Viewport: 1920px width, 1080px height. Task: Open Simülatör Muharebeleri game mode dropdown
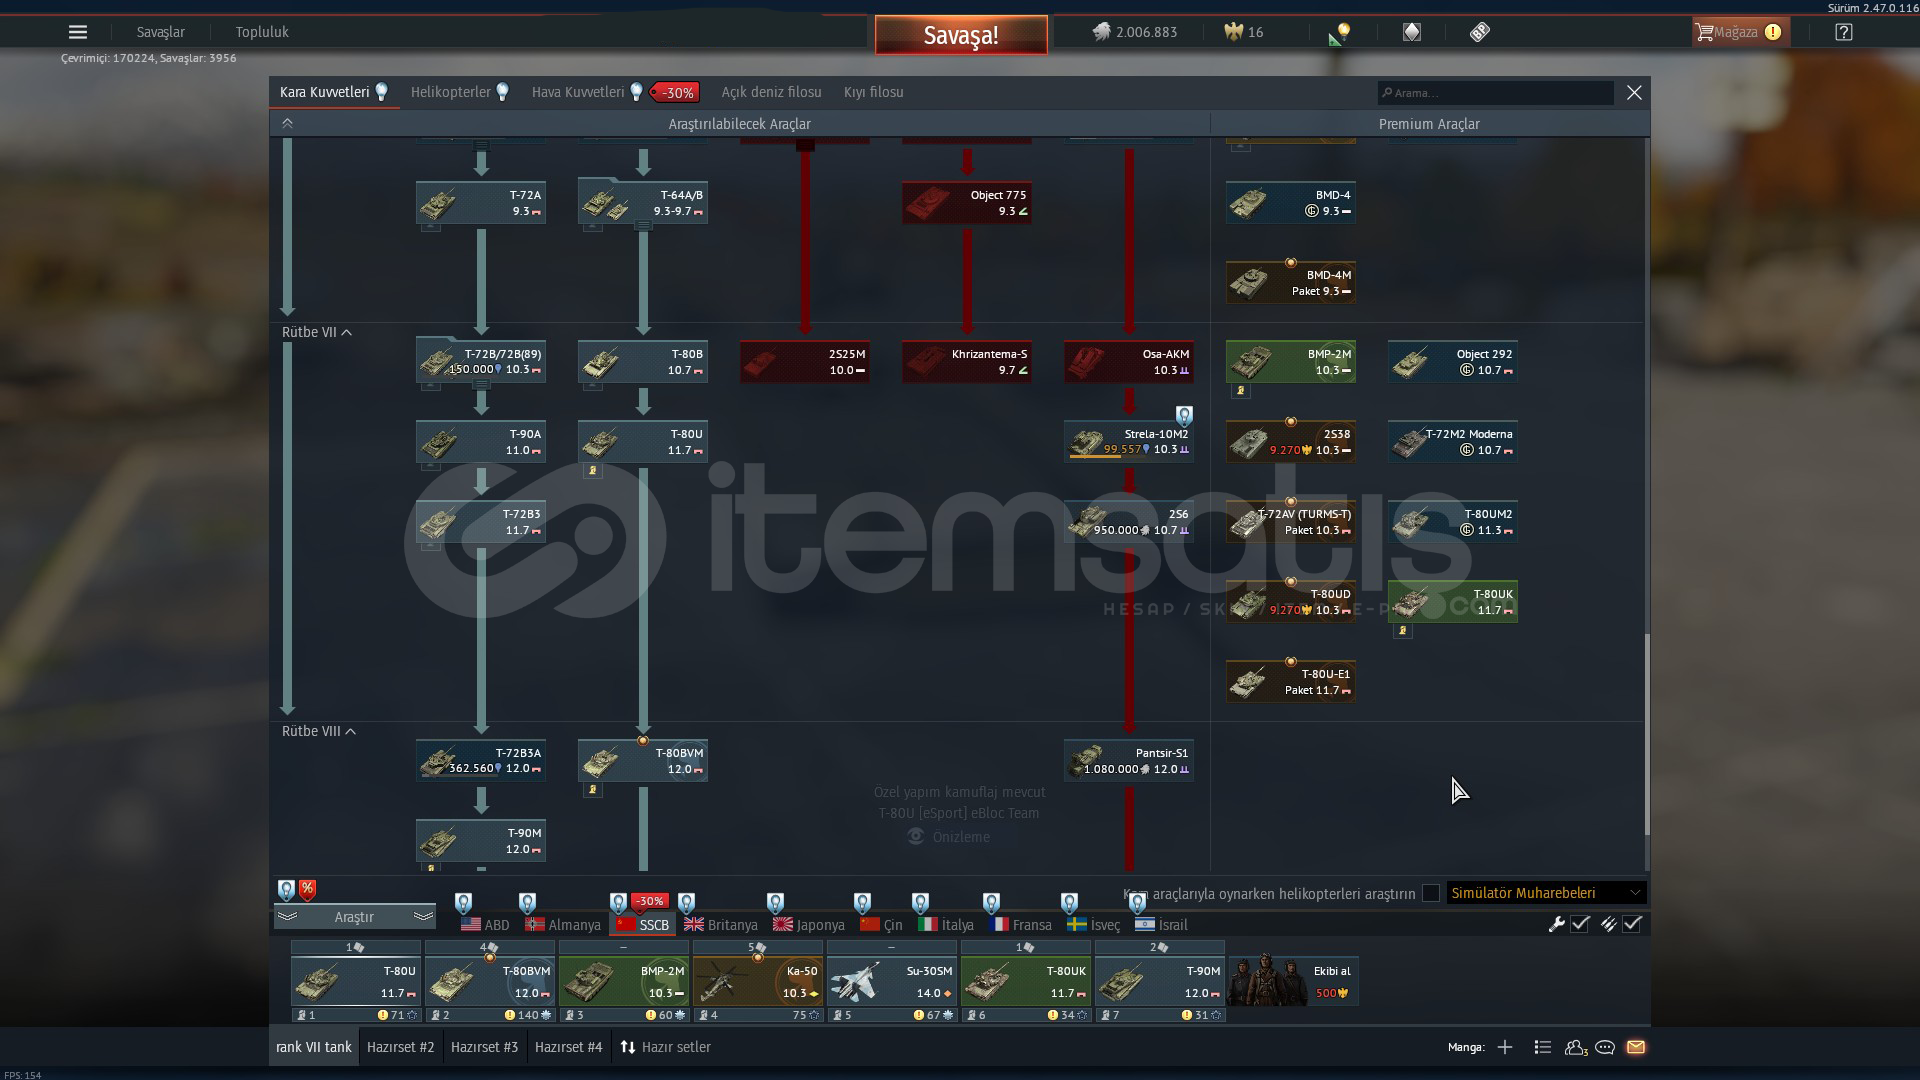[x=1546, y=893]
